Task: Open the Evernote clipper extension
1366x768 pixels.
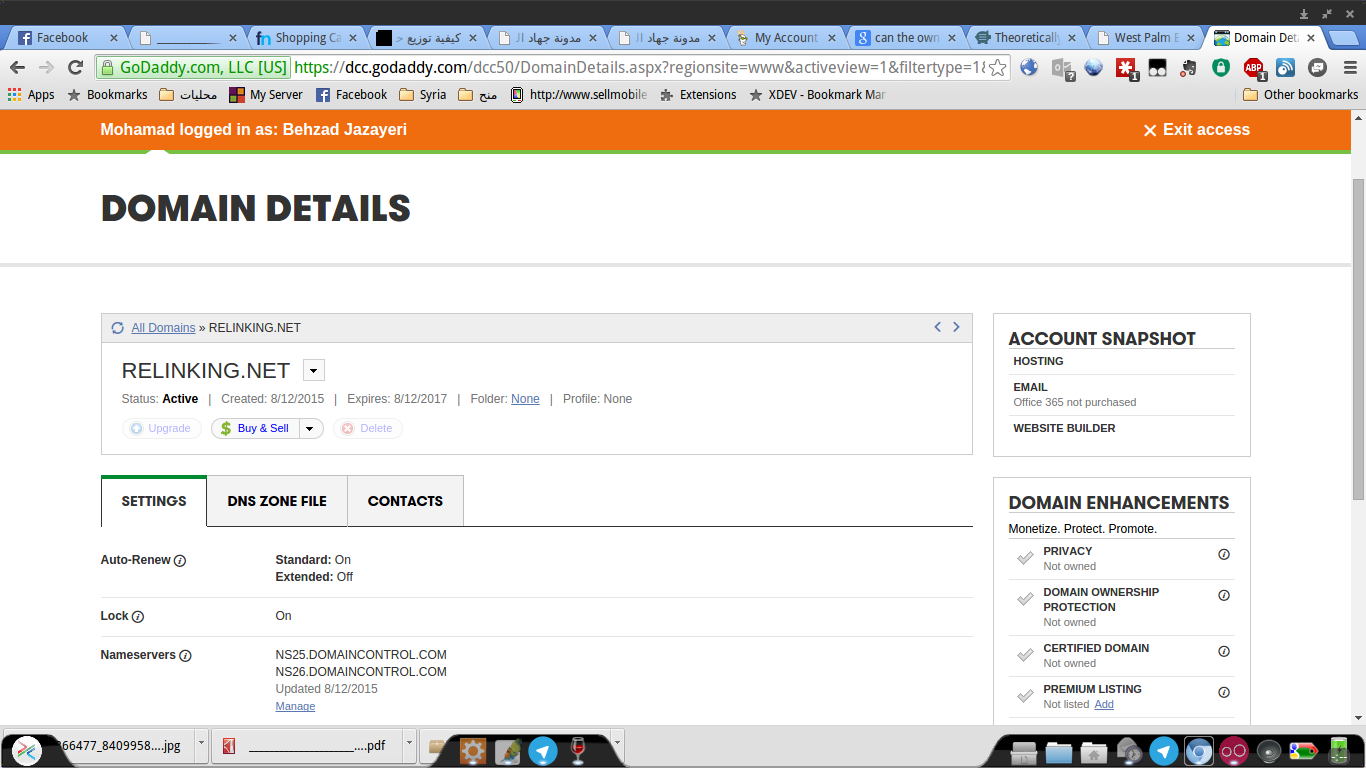Action: pos(1190,68)
